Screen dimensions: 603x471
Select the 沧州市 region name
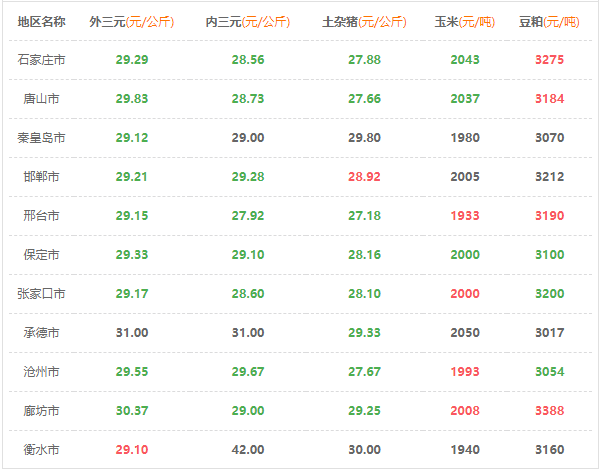(x=42, y=372)
